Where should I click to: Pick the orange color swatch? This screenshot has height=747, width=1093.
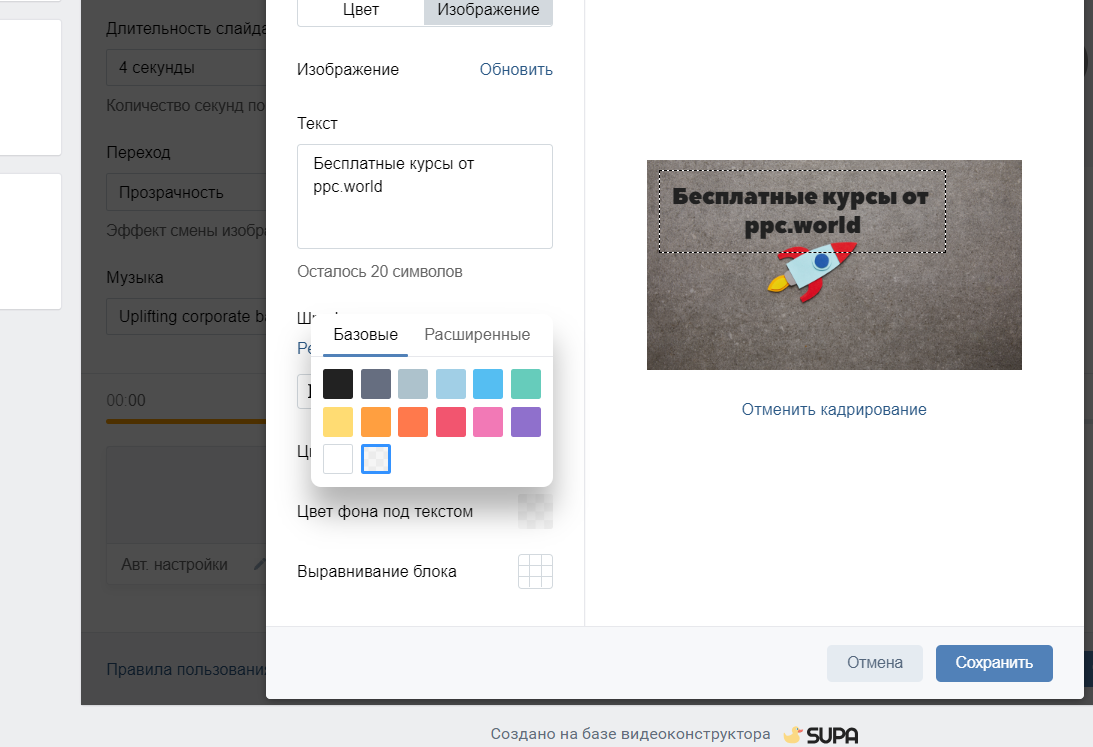(x=375, y=421)
